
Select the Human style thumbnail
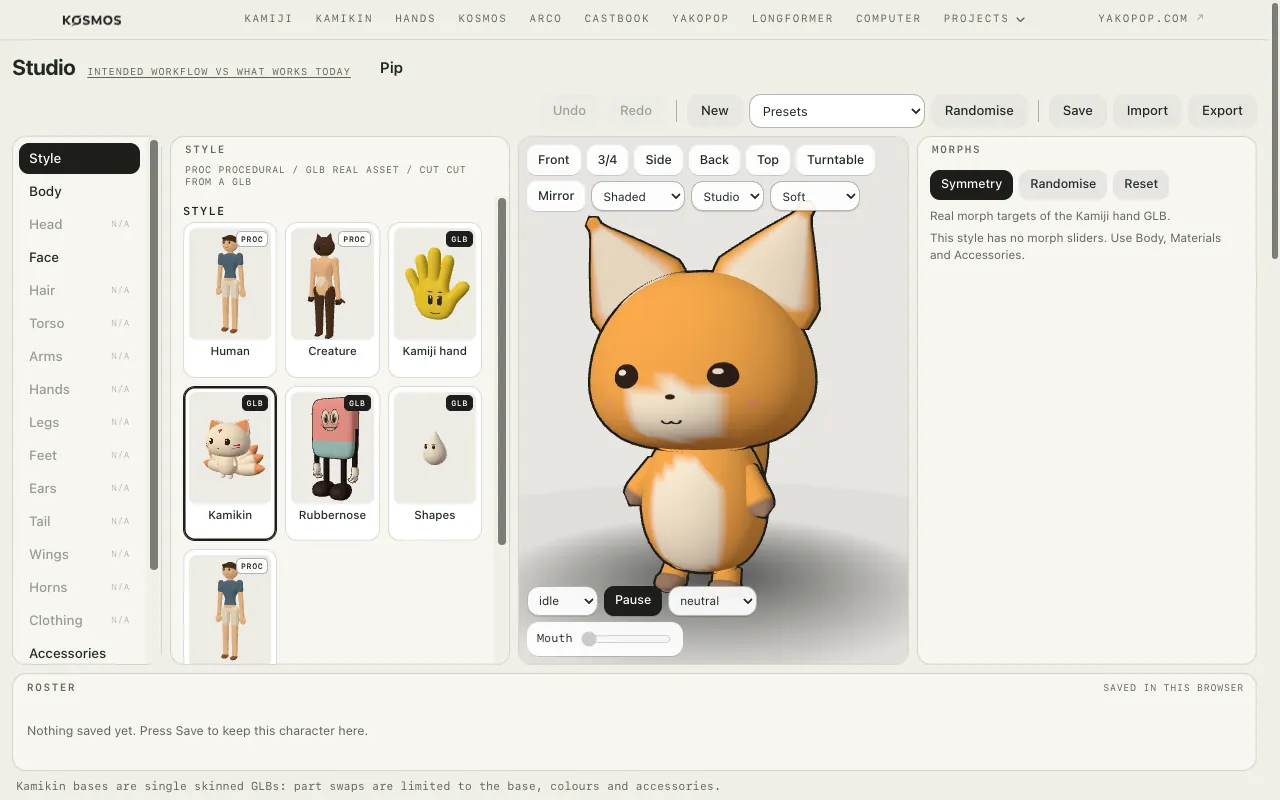click(230, 299)
